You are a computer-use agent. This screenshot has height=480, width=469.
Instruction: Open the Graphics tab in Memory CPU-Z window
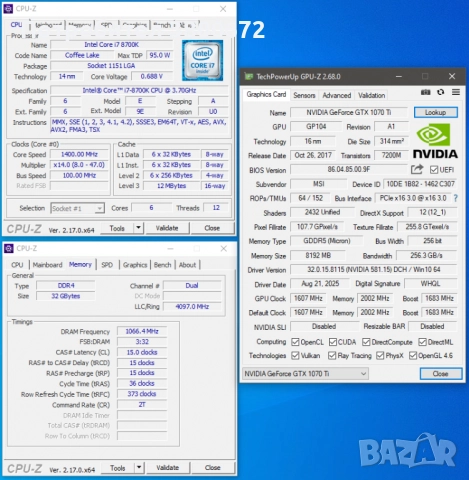tap(135, 265)
